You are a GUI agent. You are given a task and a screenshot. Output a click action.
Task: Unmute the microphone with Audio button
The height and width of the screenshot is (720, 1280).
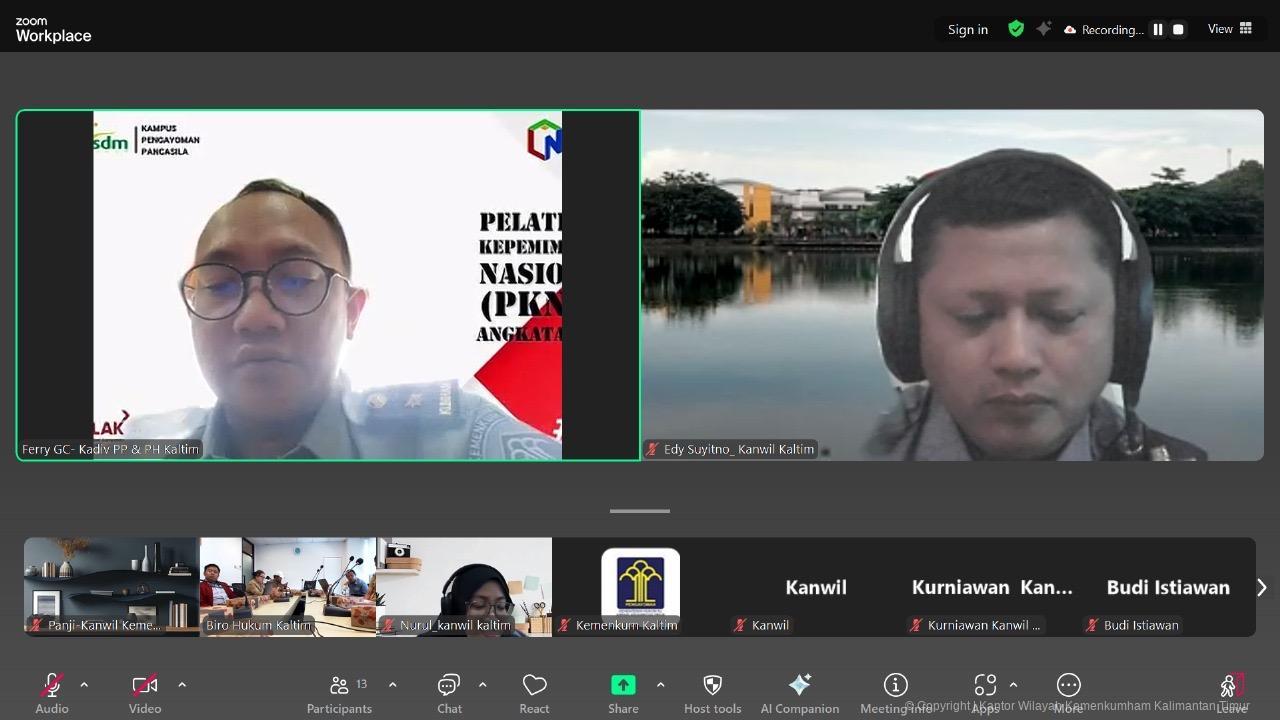tap(52, 685)
